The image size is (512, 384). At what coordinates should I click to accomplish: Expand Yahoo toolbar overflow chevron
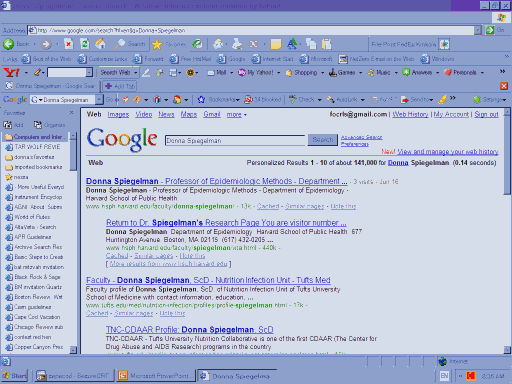pyautogui.click(x=502, y=71)
